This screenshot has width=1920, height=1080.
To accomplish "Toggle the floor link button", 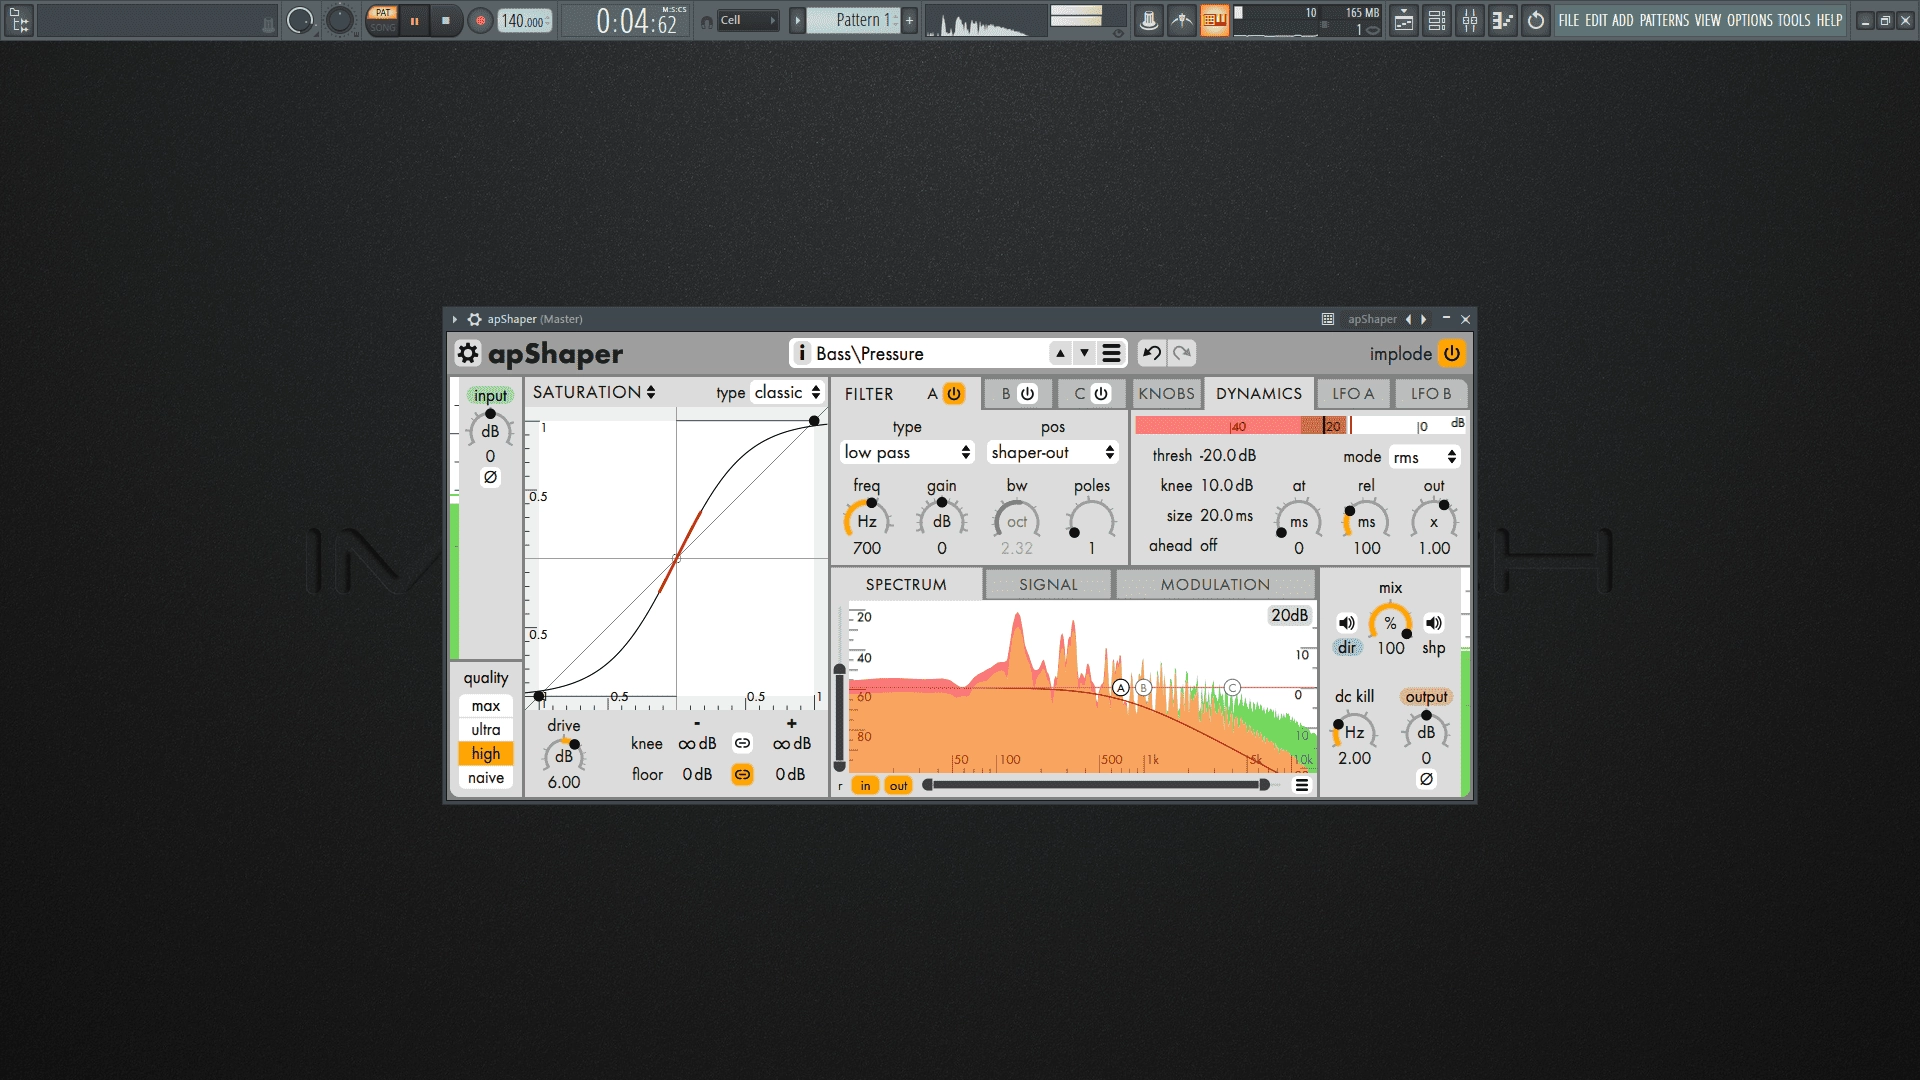I will pyautogui.click(x=742, y=774).
